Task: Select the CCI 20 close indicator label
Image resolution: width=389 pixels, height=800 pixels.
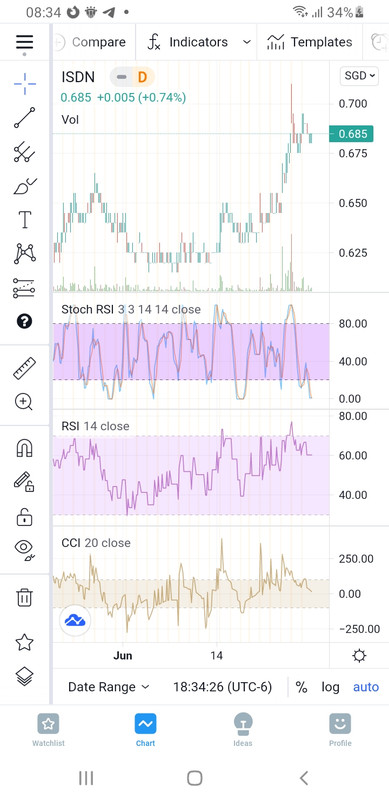Action: [x=96, y=543]
